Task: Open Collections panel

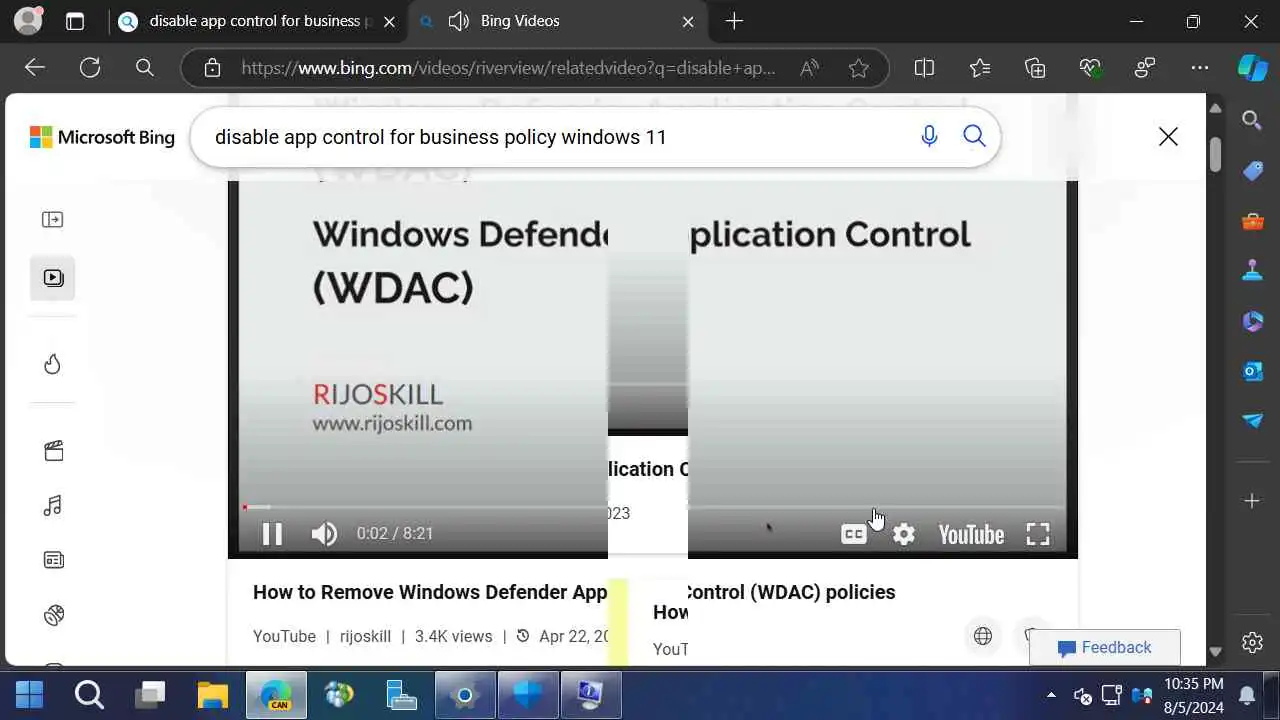Action: 1035,68
